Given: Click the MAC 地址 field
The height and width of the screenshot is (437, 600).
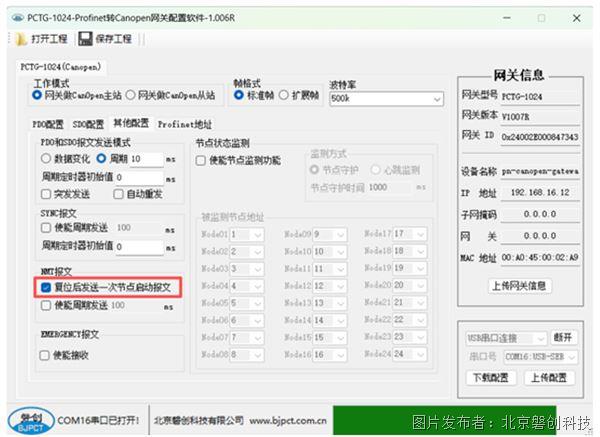Looking at the screenshot, I should point(540,258).
